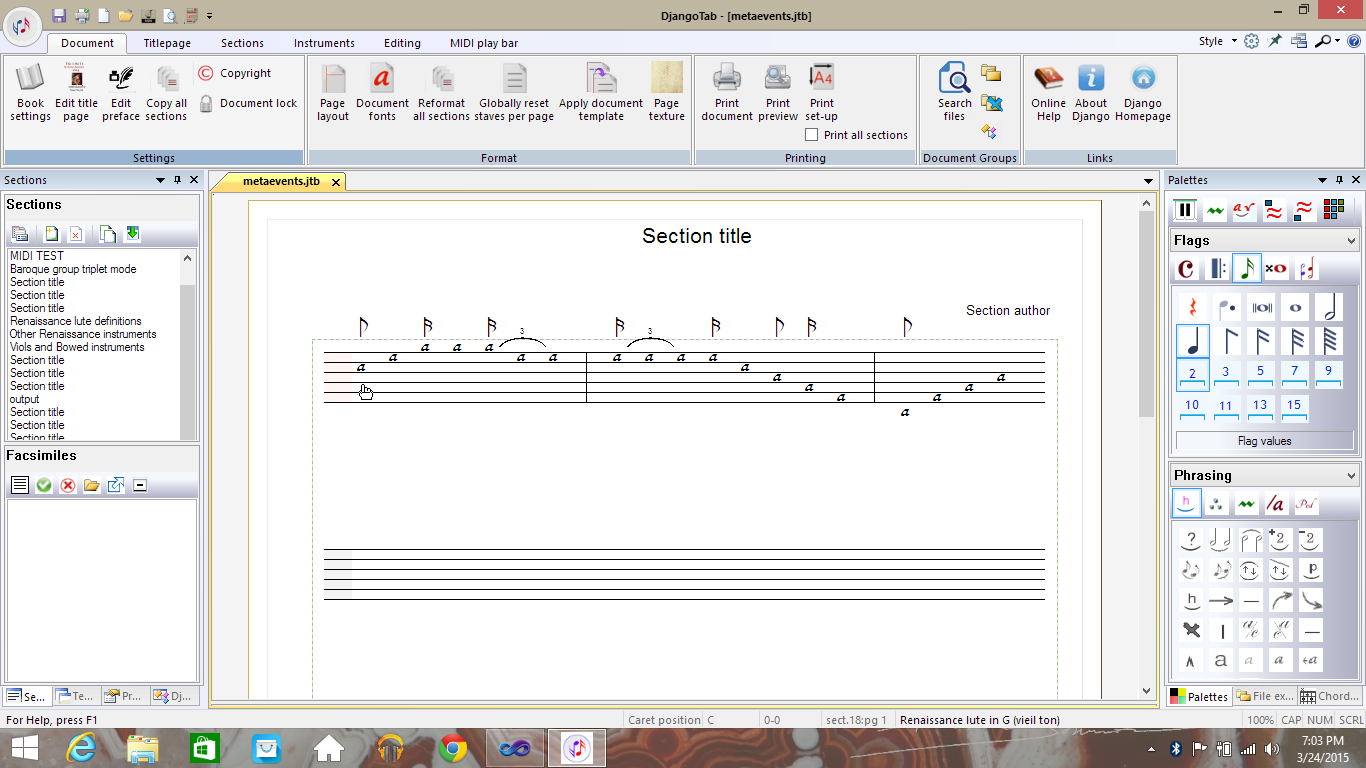Toggle auto-hide pin on Sections panel
This screenshot has height=768, width=1366.
point(177,180)
